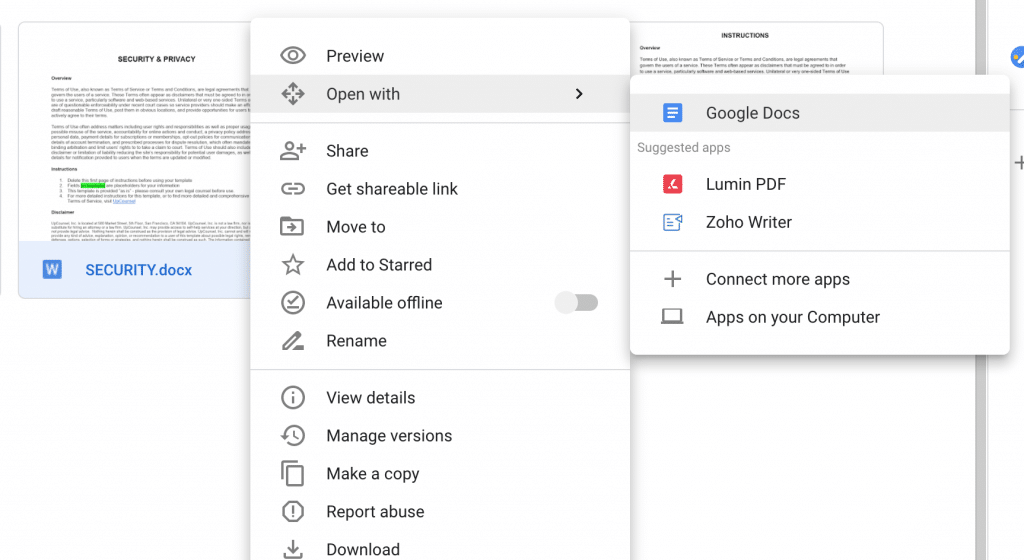
Task: Click Connect more apps
Action: pyautogui.click(x=777, y=280)
